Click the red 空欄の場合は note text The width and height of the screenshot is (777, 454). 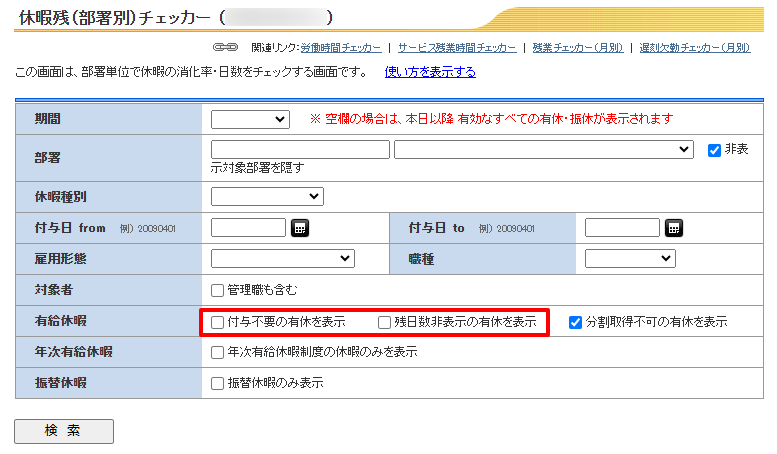491,119
